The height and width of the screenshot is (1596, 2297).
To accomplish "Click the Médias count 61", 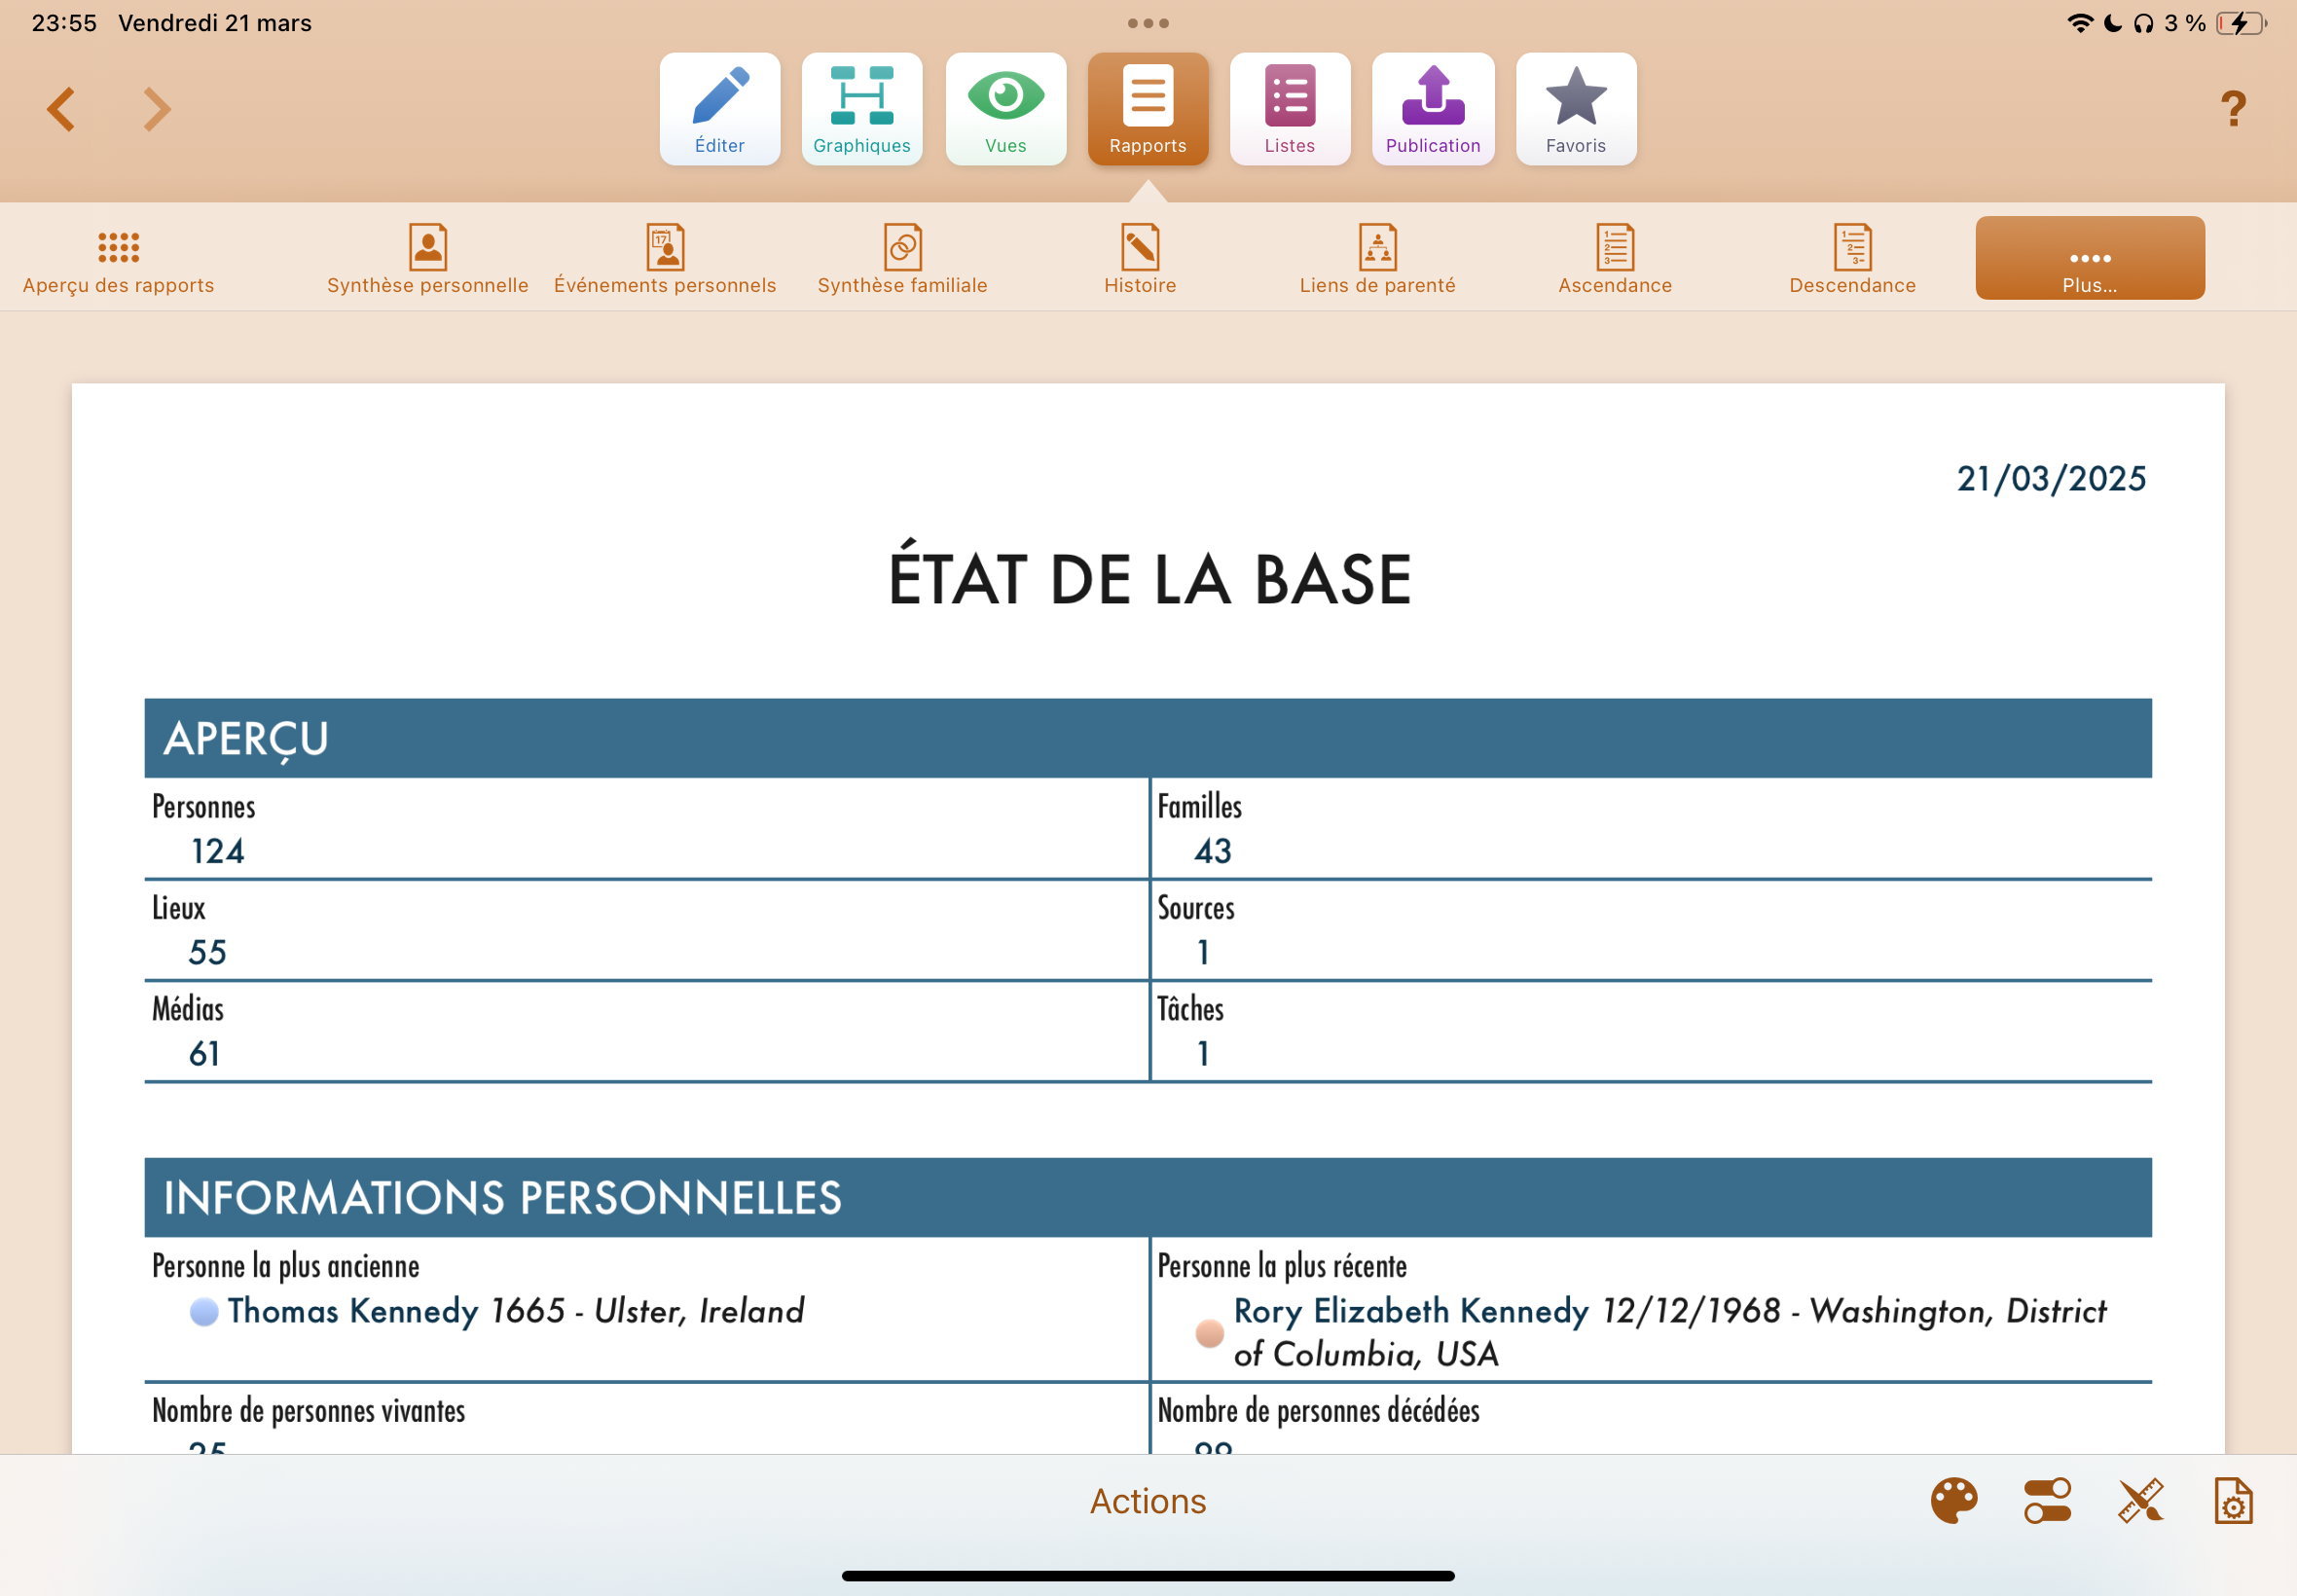I will coord(204,1053).
